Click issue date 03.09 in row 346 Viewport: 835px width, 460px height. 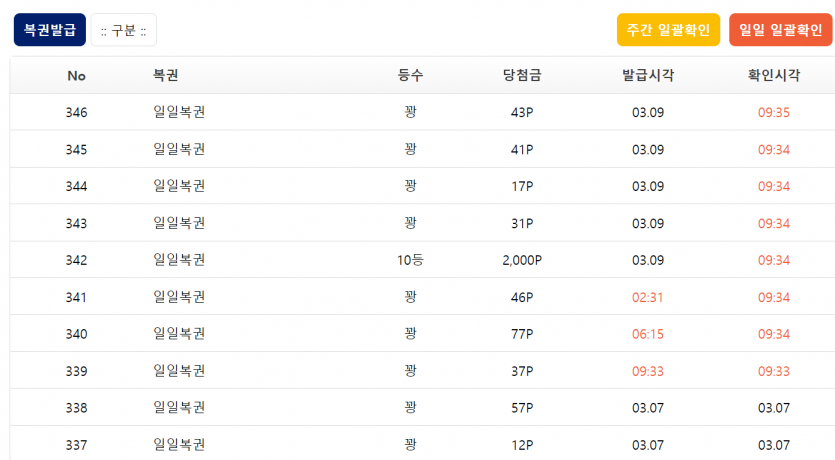pyautogui.click(x=648, y=112)
